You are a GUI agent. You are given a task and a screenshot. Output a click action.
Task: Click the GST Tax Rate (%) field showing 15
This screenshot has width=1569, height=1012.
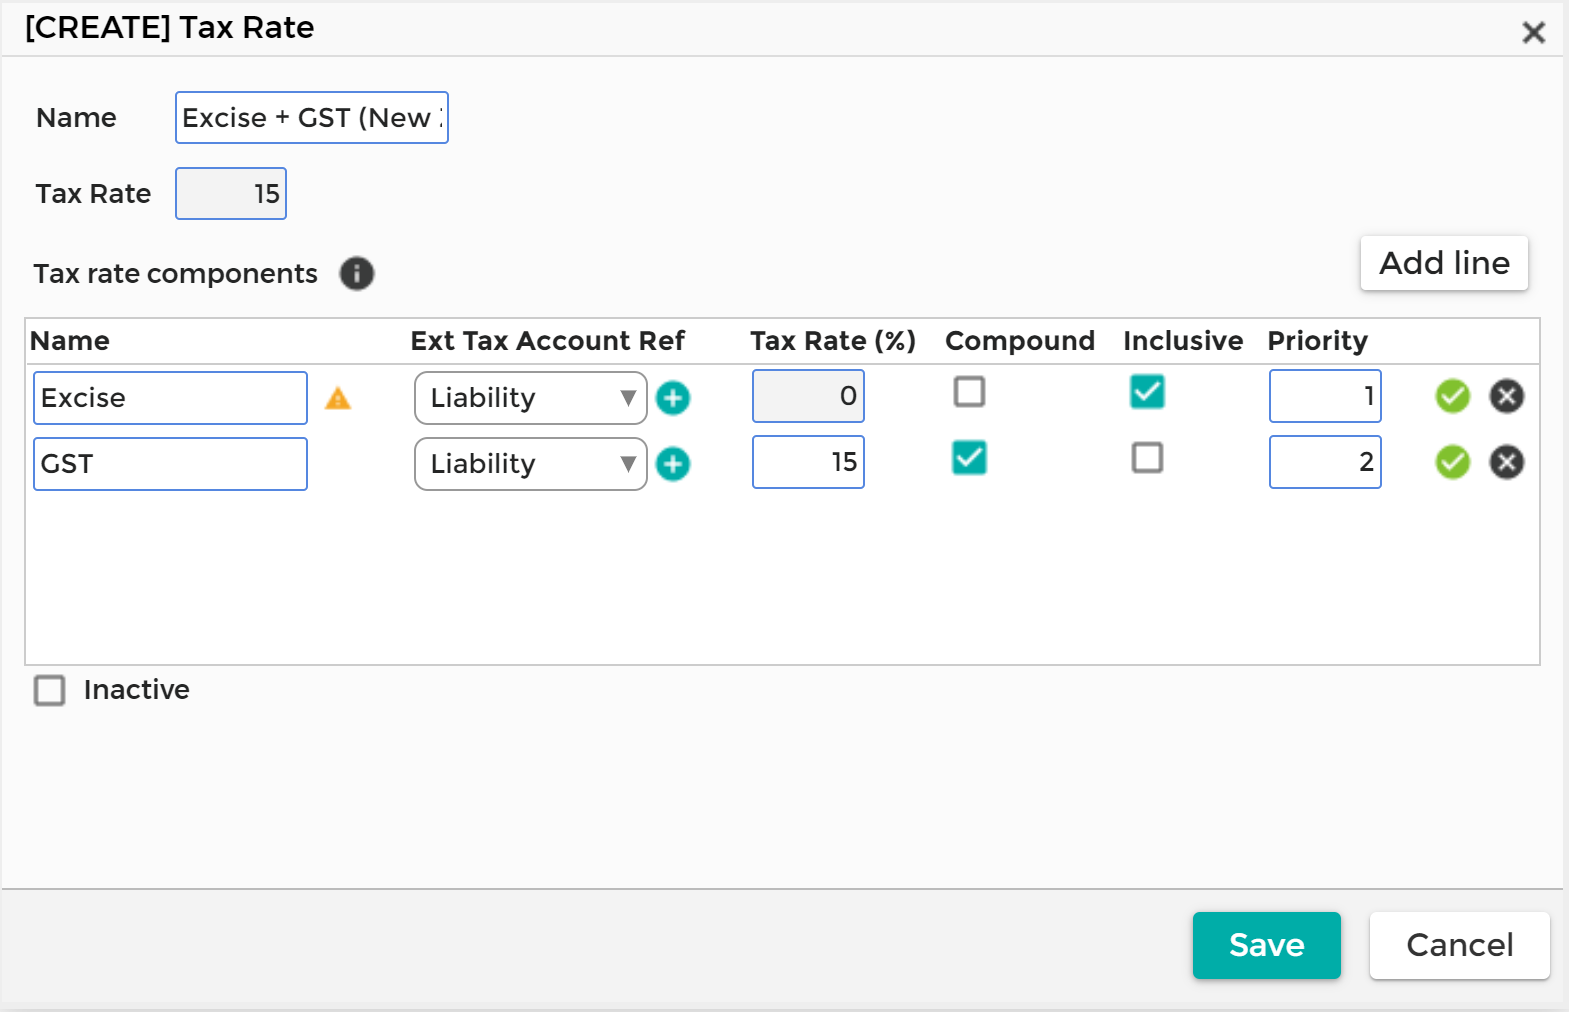(808, 462)
